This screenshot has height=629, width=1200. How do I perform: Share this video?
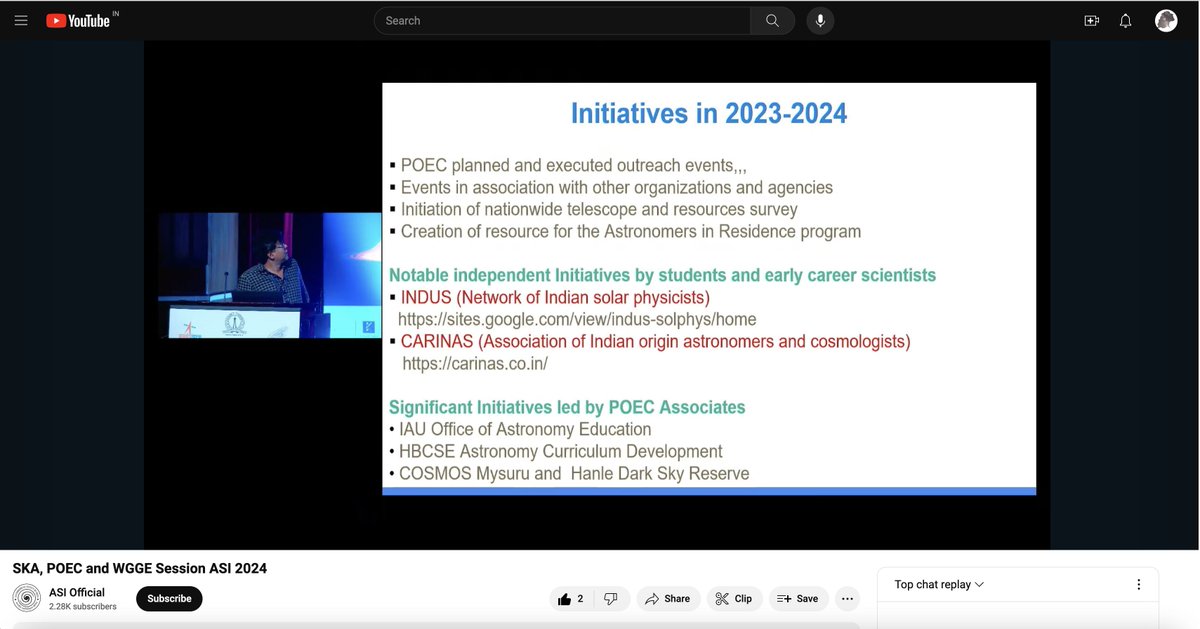click(x=668, y=599)
